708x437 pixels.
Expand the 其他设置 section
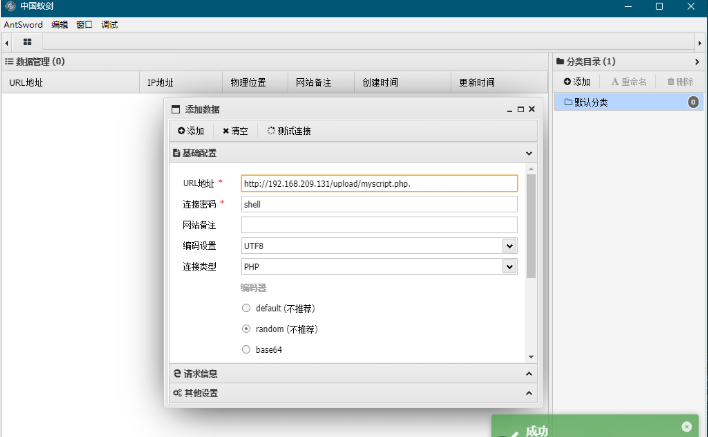click(529, 393)
